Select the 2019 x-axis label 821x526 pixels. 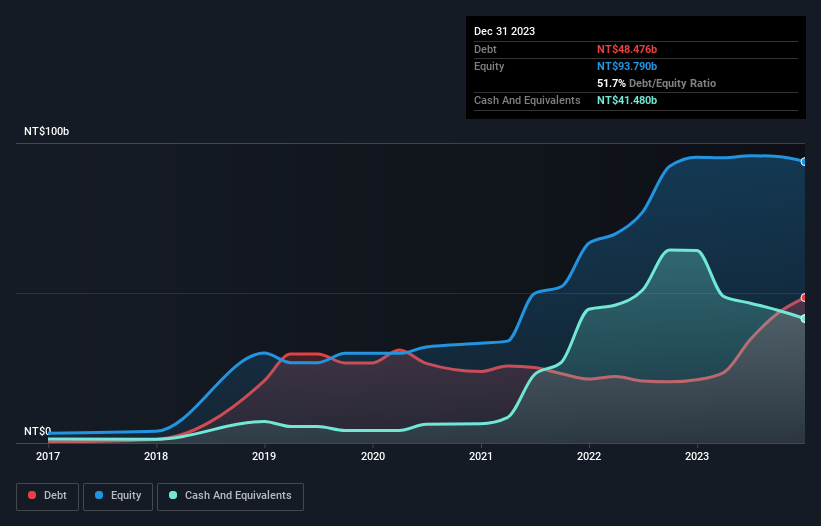click(x=264, y=456)
